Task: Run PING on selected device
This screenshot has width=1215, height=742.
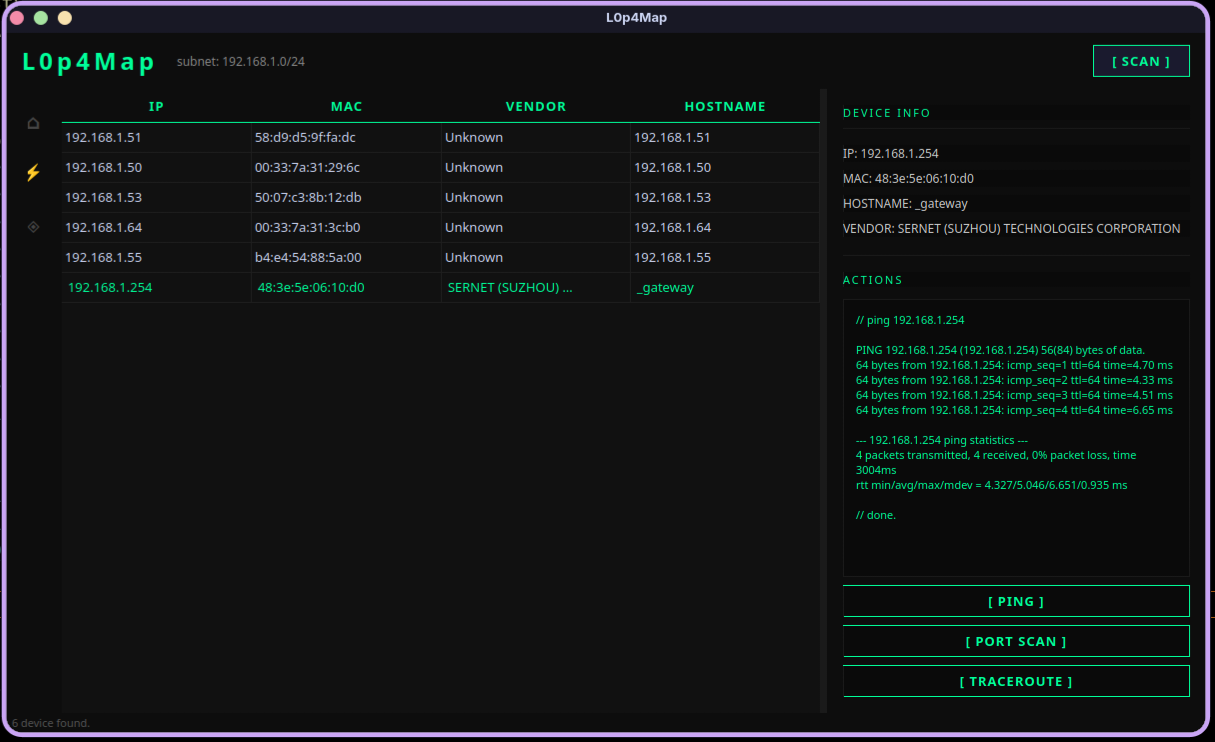Action: (x=1016, y=601)
